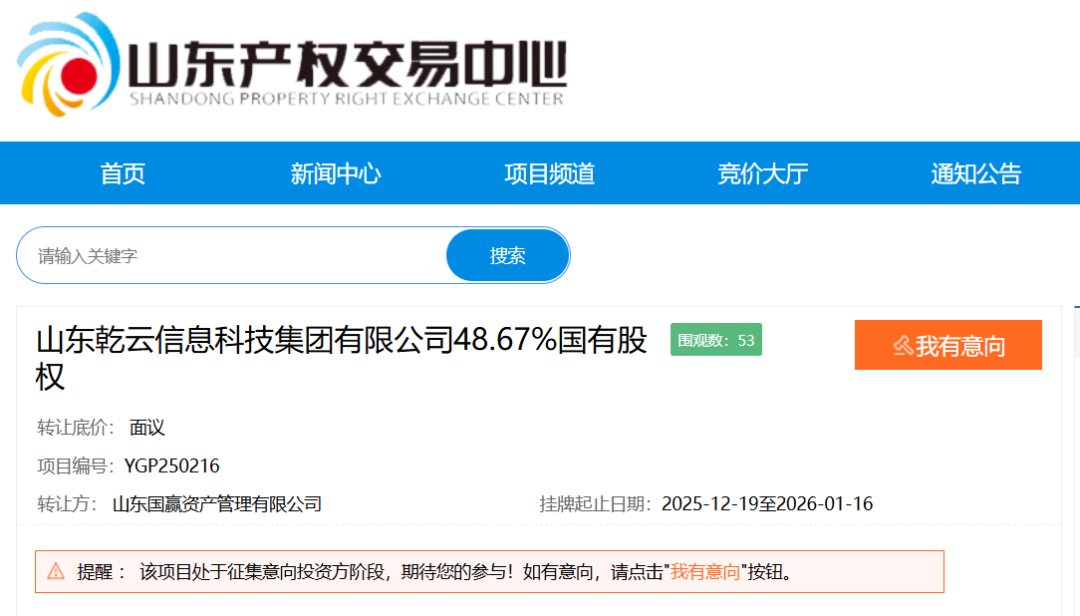Click the blue 搜索 search button
This screenshot has height=616, width=1080.
(507, 255)
